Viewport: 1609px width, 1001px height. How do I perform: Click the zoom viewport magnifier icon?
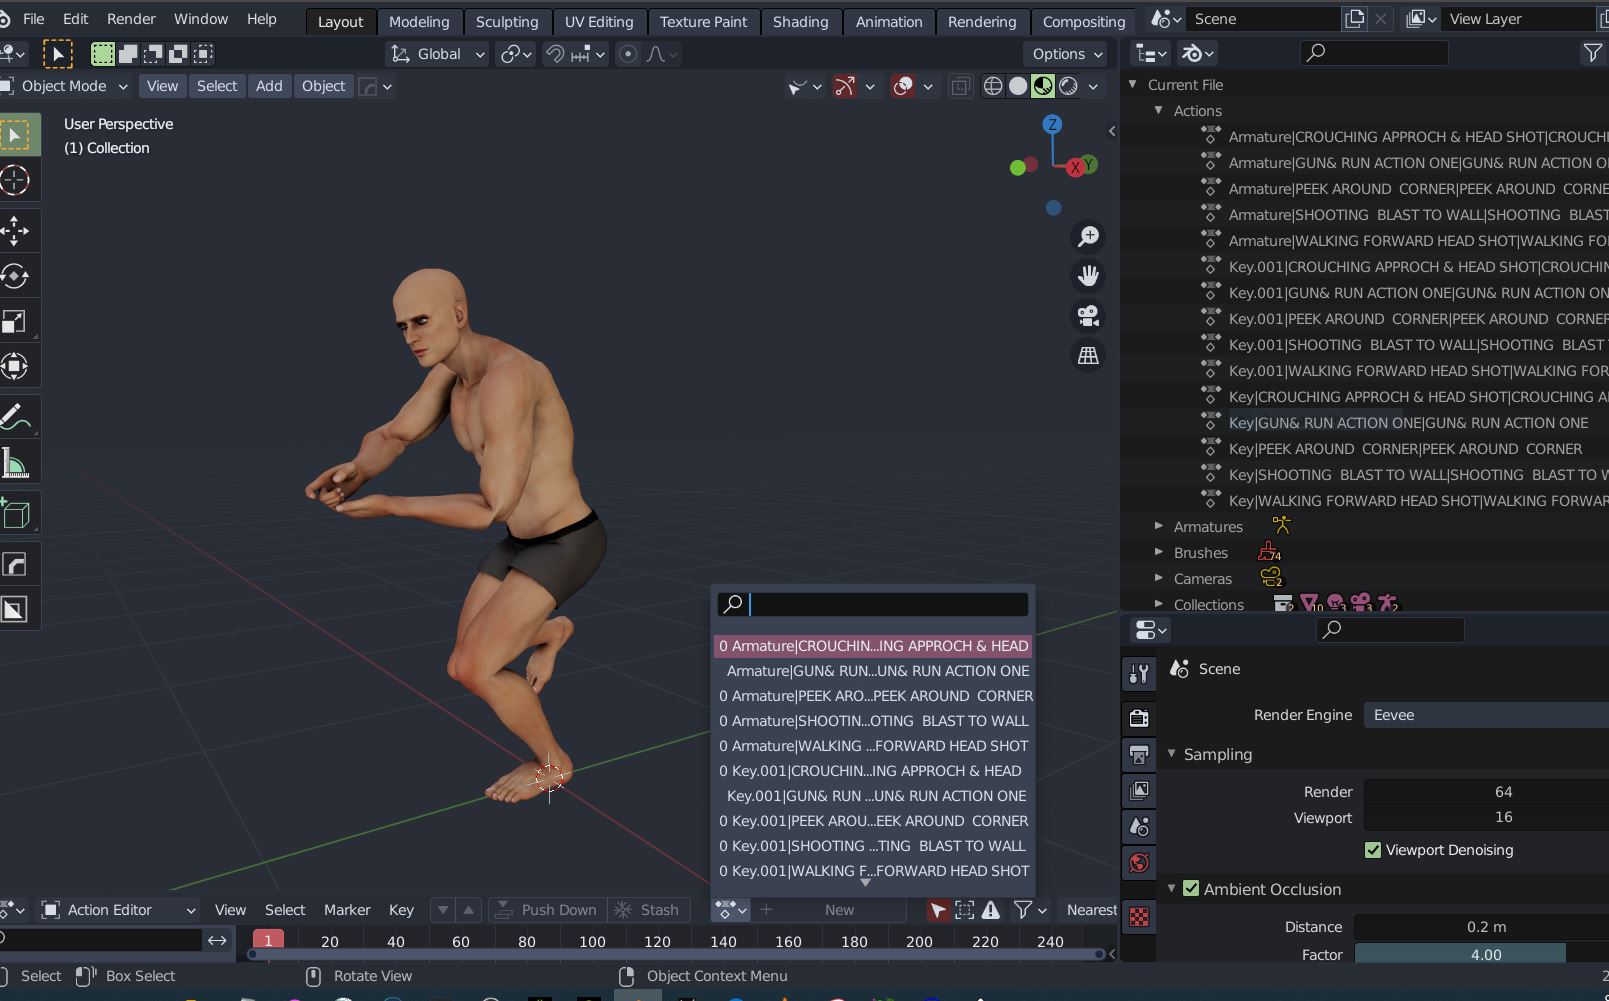pos(1088,236)
